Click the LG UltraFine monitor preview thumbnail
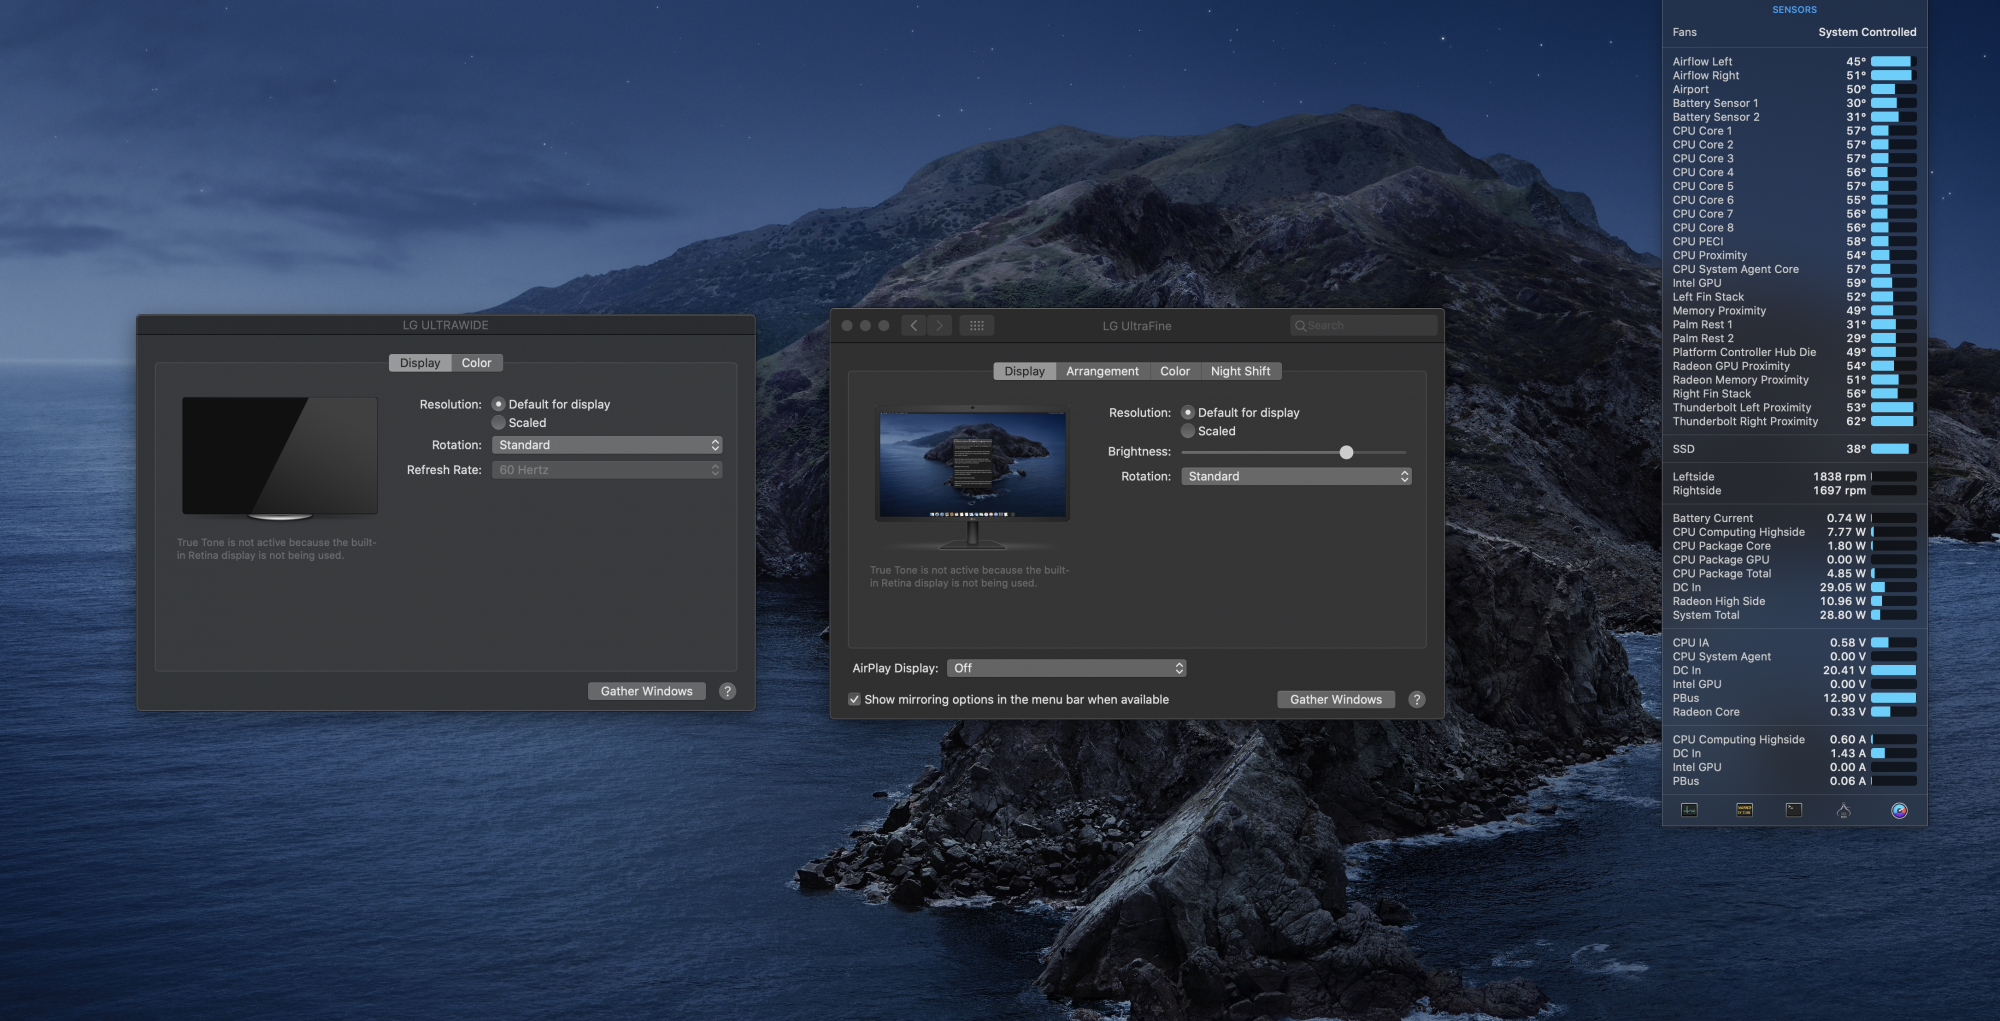Screen dimensions: 2000x1021 pyautogui.click(x=972, y=476)
